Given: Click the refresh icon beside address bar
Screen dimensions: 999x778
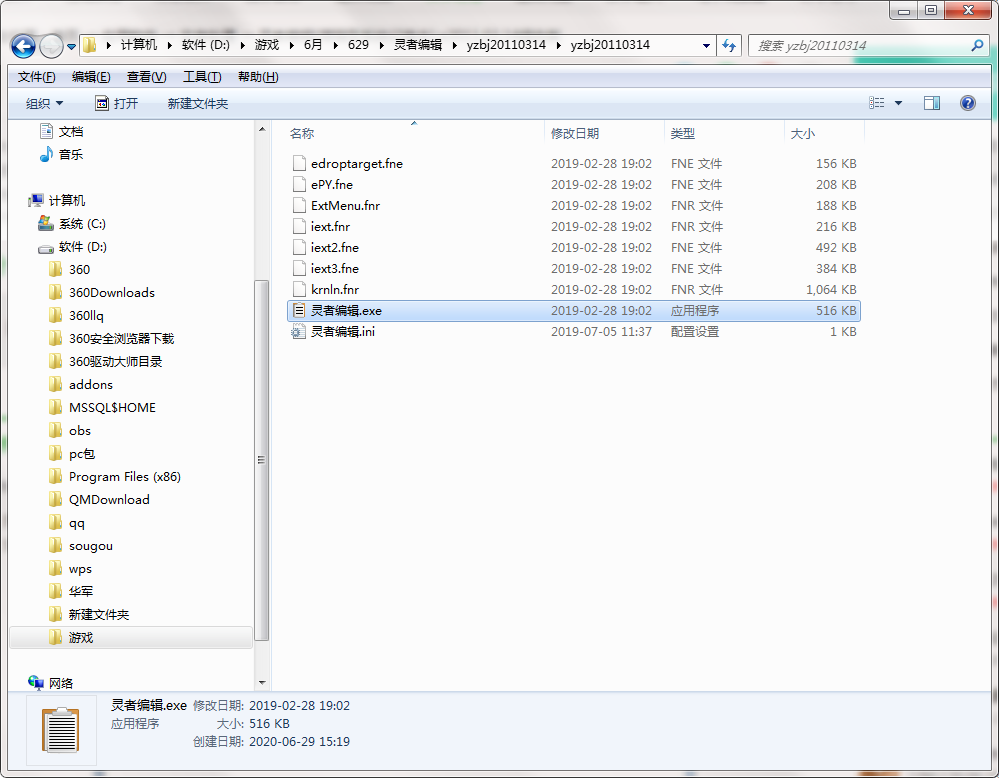Looking at the screenshot, I should (x=729, y=45).
